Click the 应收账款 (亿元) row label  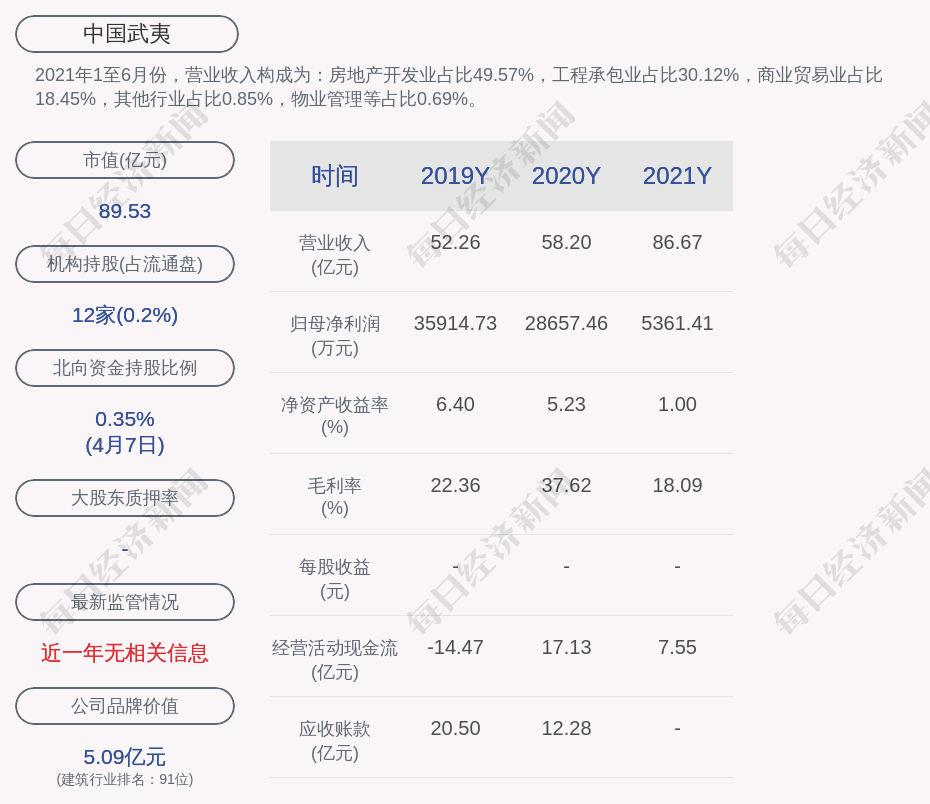pyautogui.click(x=335, y=741)
